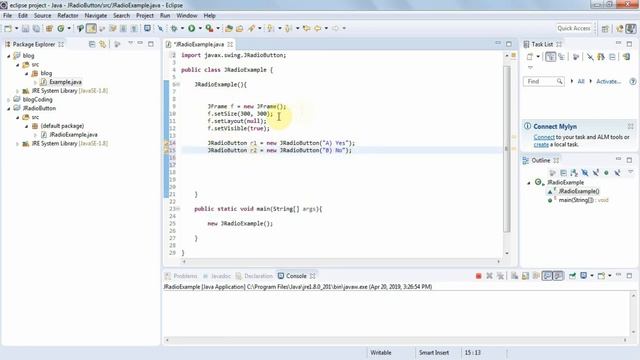640x360 pixels.
Task: Click the Console horizontal scrollbar track
Action: 396,340
